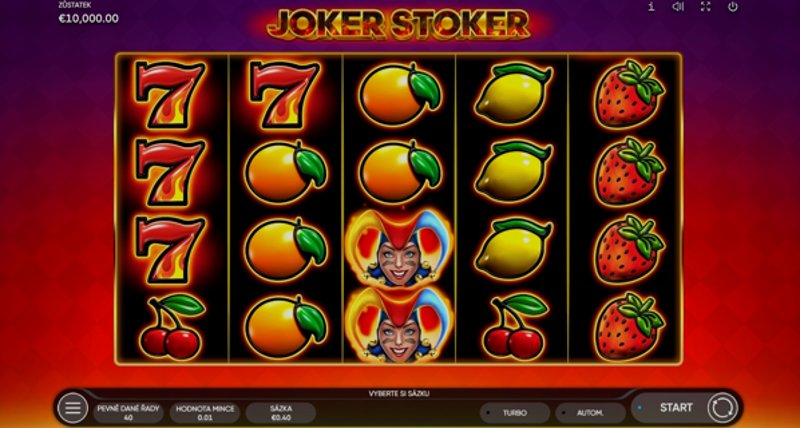The image size is (800, 428).
Task: Click the lower joker symbol
Action: click(x=399, y=325)
